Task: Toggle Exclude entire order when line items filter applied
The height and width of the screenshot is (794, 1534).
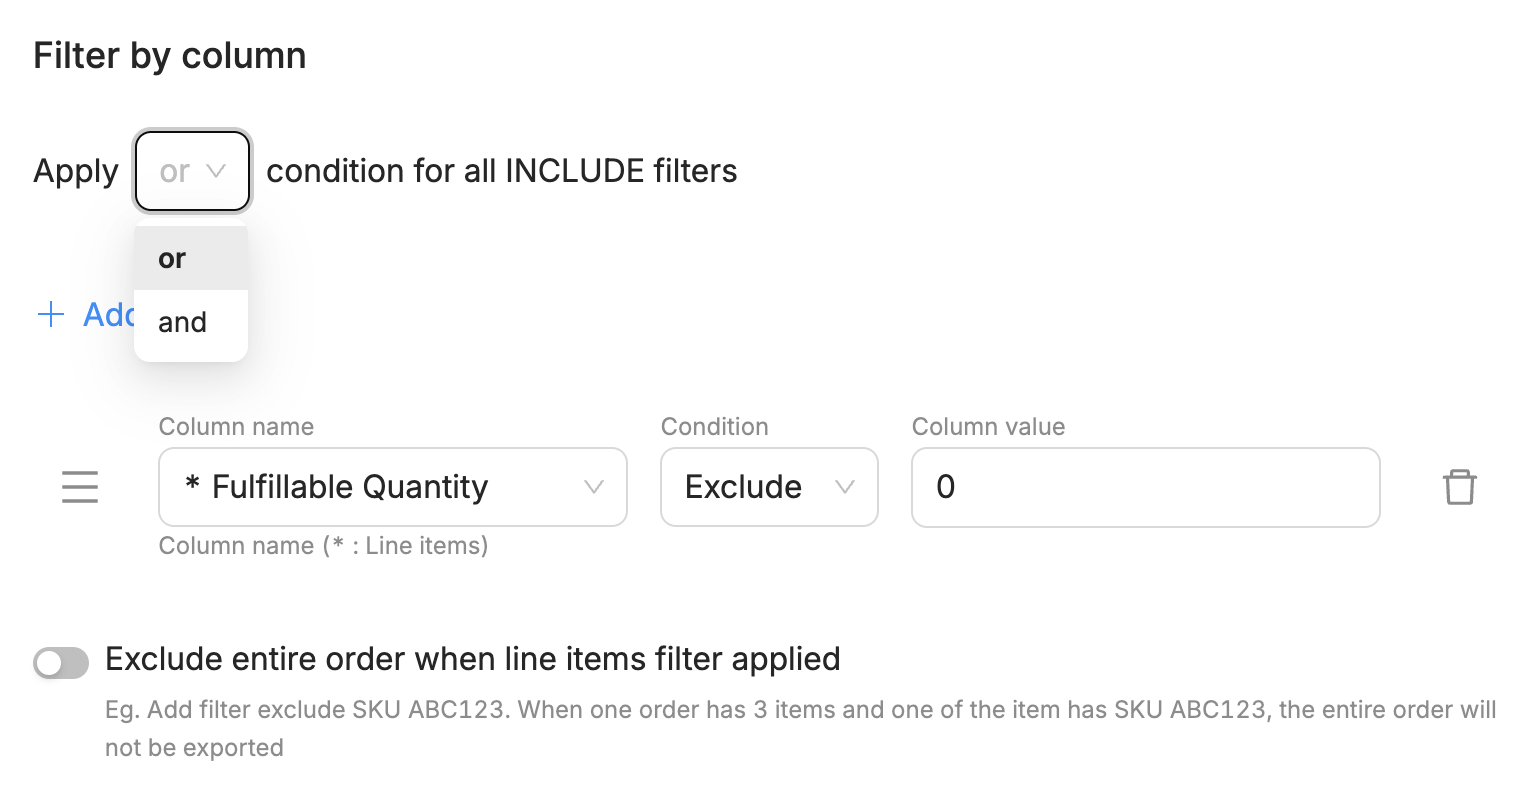Action: (61, 662)
